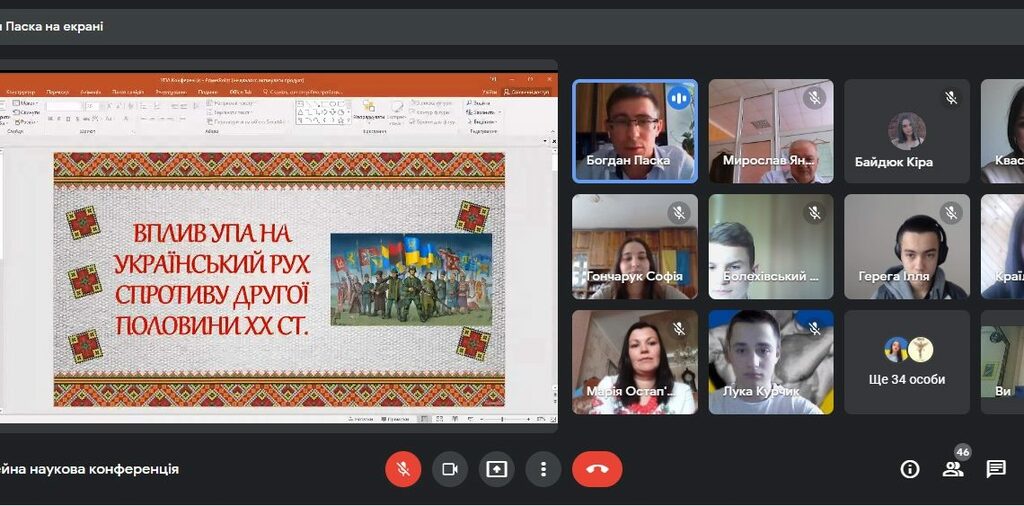
Task: Open the chat panel icon
Action: pyautogui.click(x=996, y=469)
